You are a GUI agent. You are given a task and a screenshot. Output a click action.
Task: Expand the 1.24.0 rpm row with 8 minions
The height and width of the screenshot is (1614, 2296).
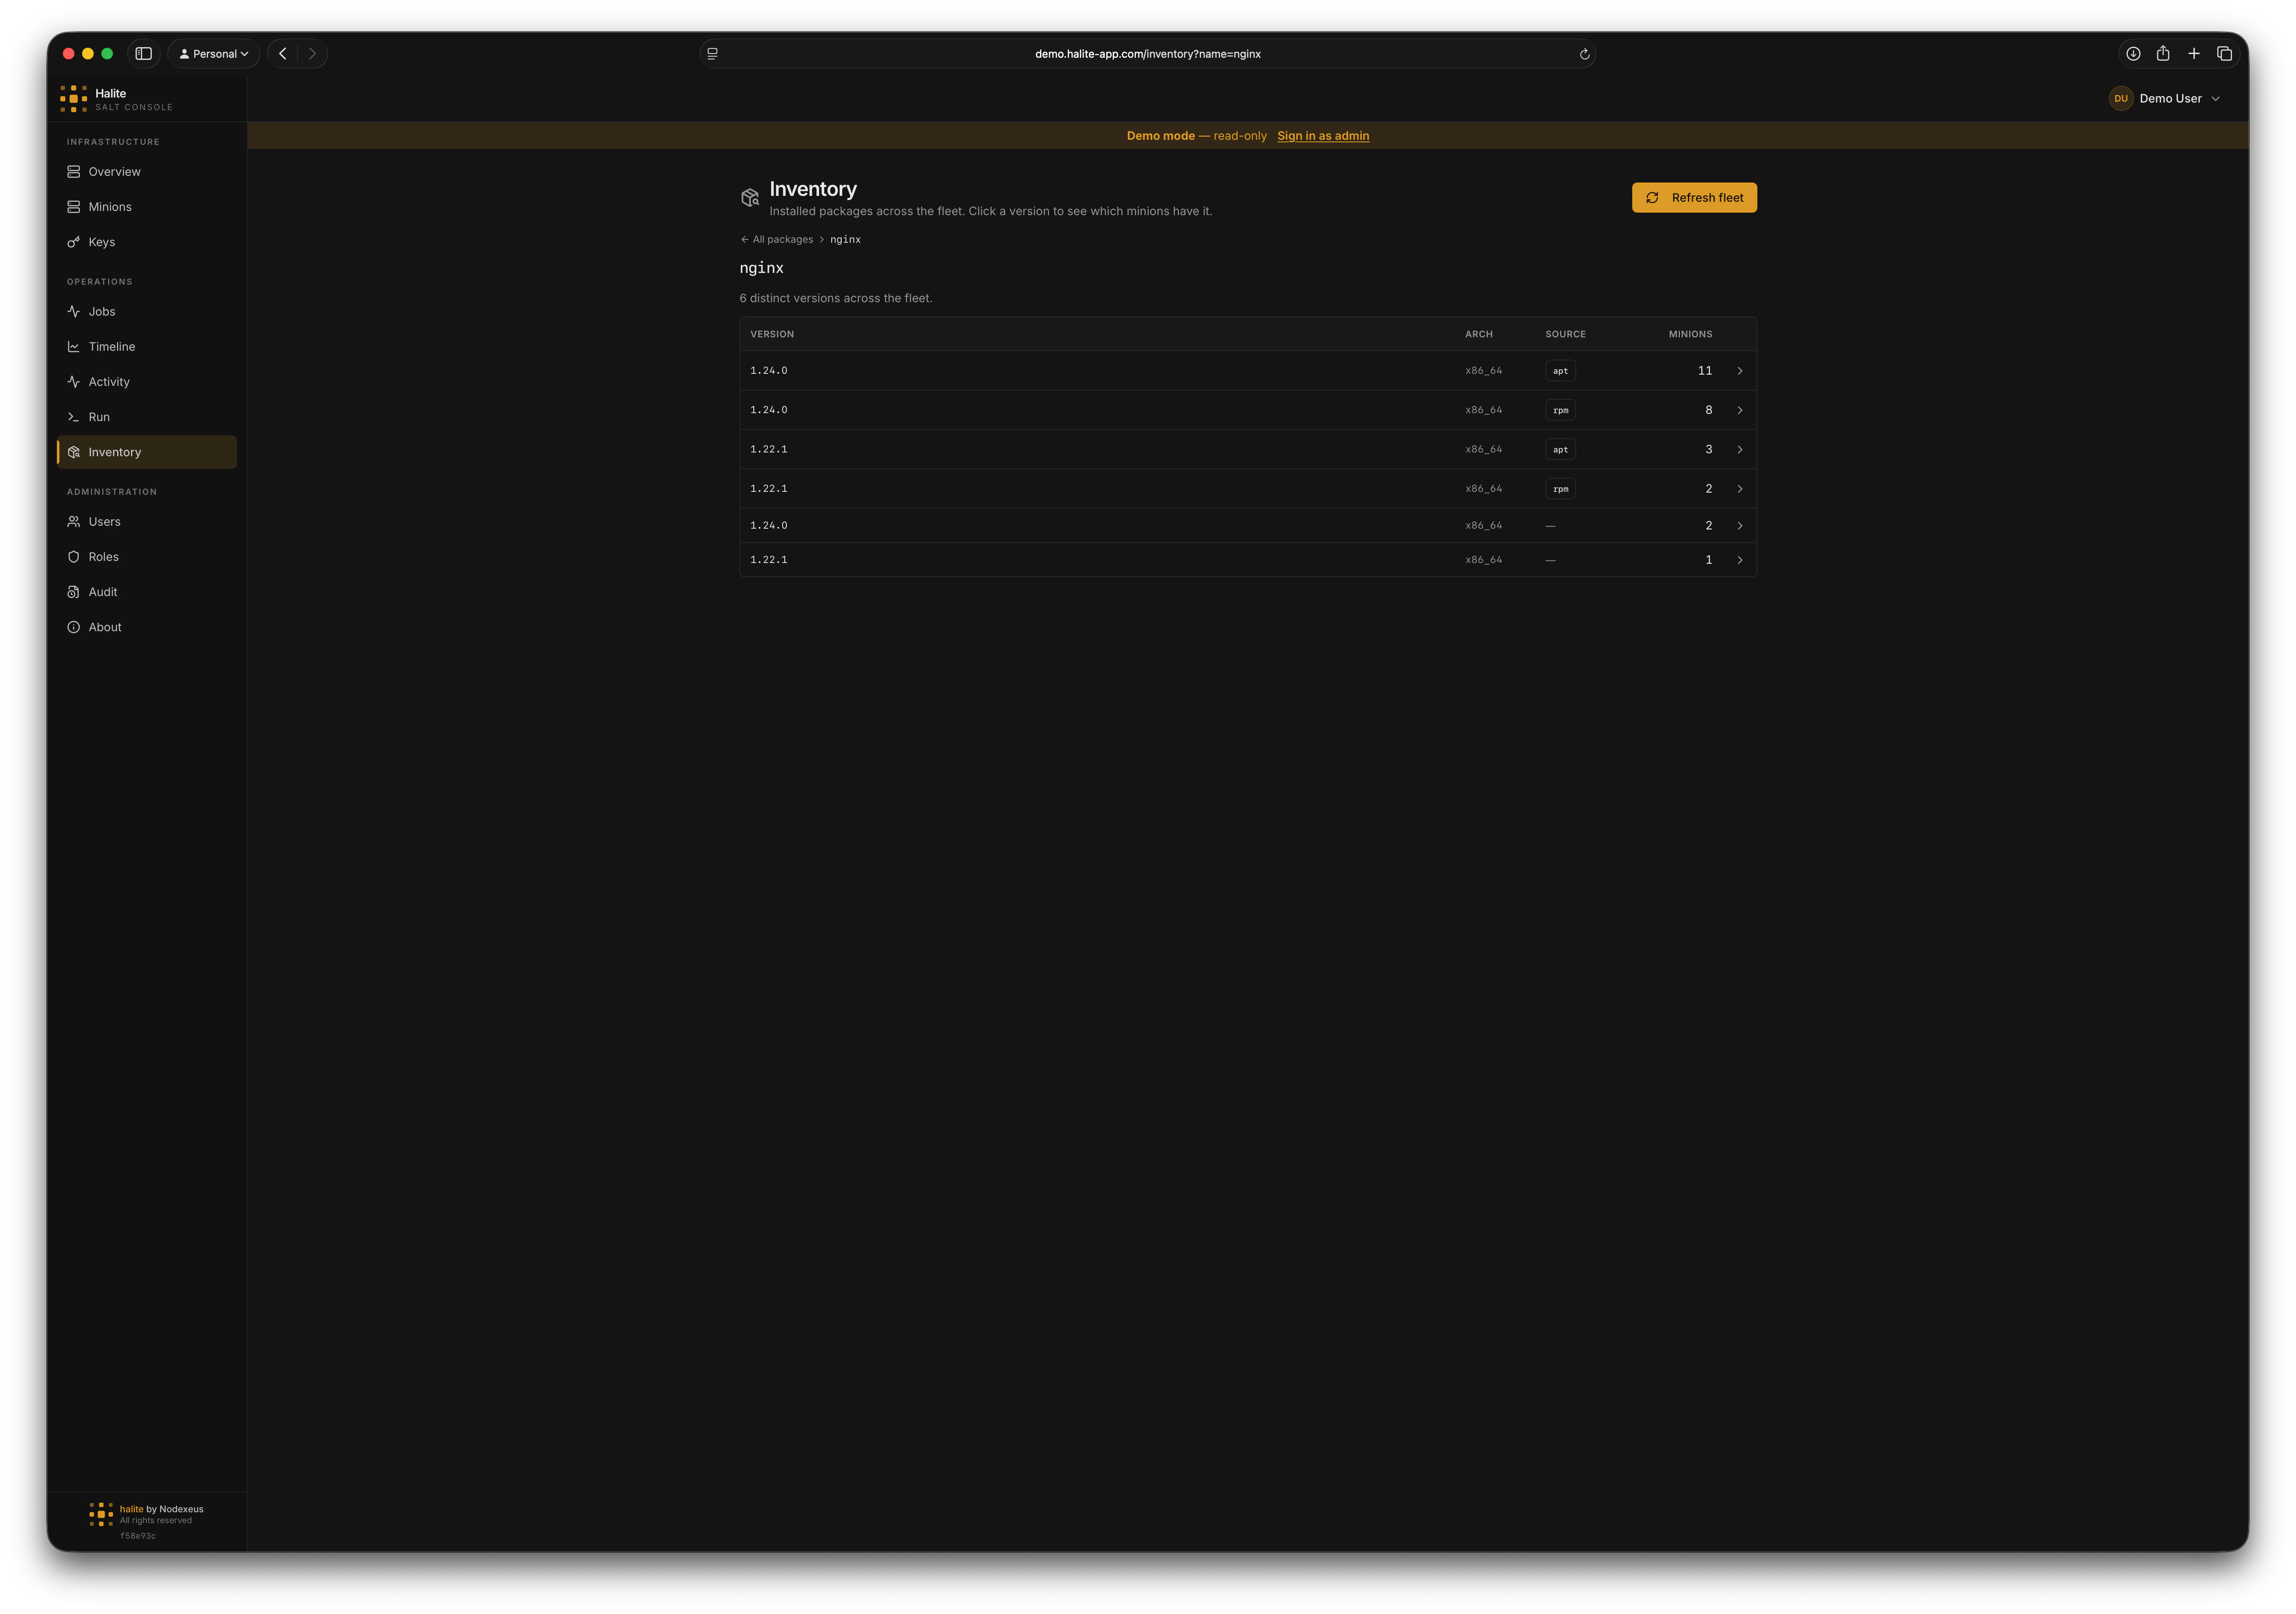click(1248, 410)
